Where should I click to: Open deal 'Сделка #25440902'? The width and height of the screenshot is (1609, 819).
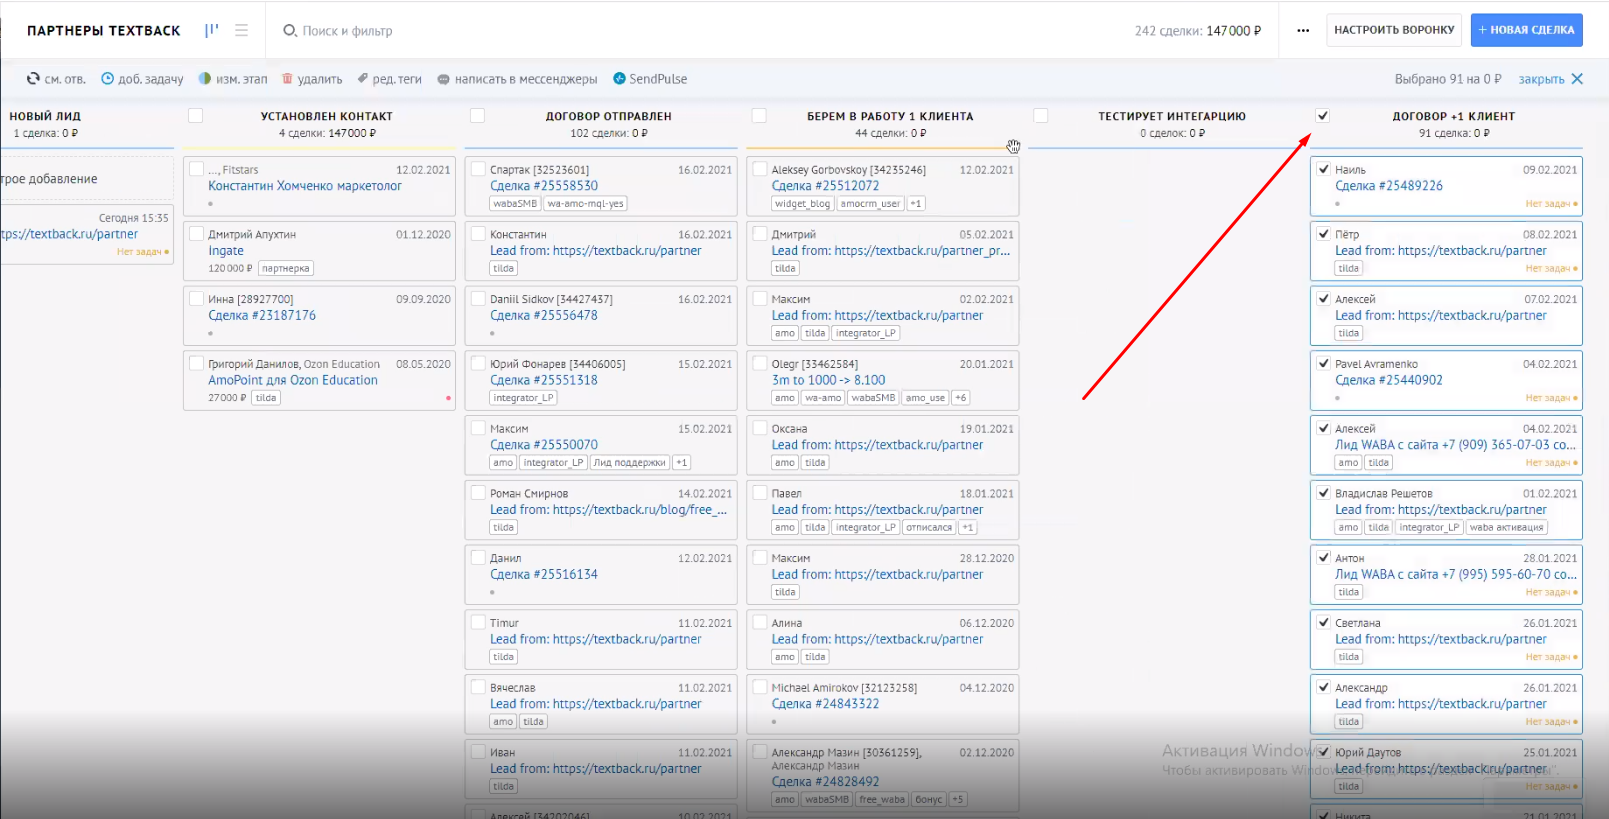click(1389, 380)
